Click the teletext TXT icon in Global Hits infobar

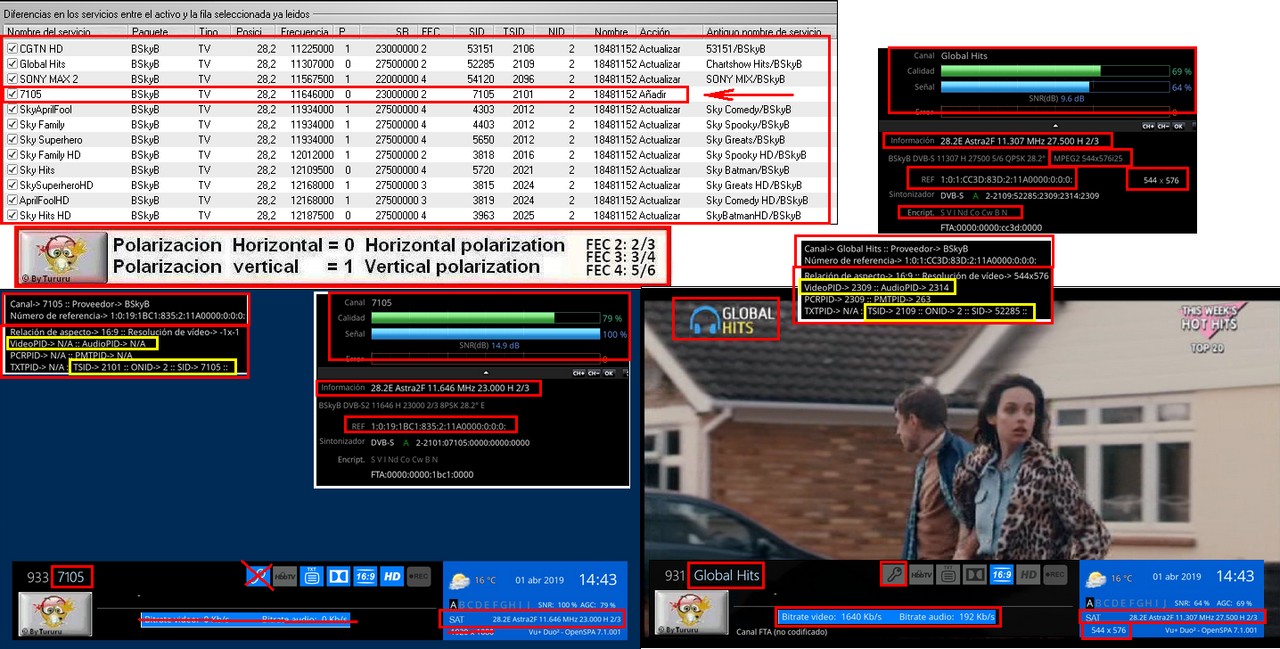click(x=948, y=575)
